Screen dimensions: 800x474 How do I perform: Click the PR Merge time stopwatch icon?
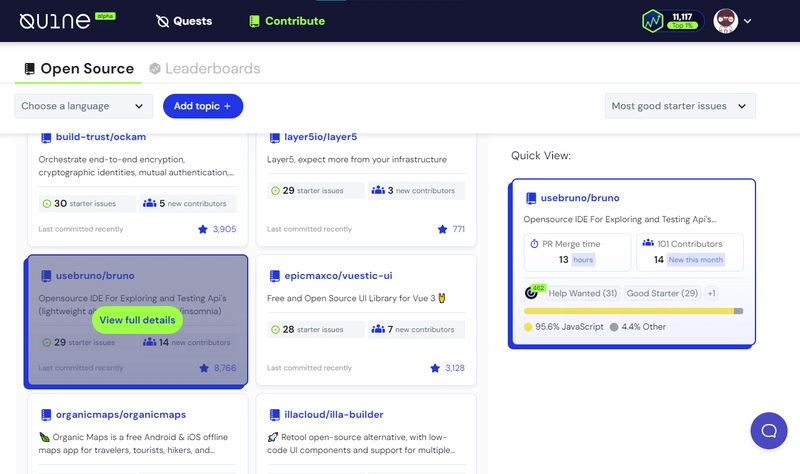534,244
